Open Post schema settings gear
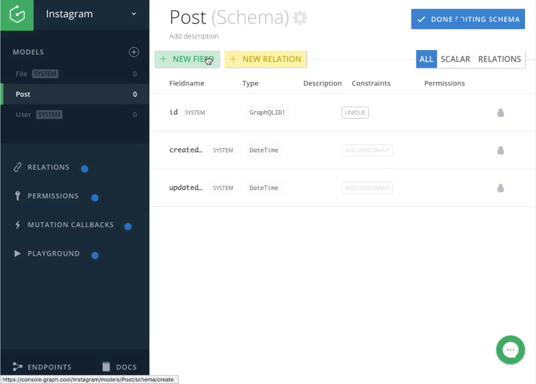536x384 pixels. [300, 18]
